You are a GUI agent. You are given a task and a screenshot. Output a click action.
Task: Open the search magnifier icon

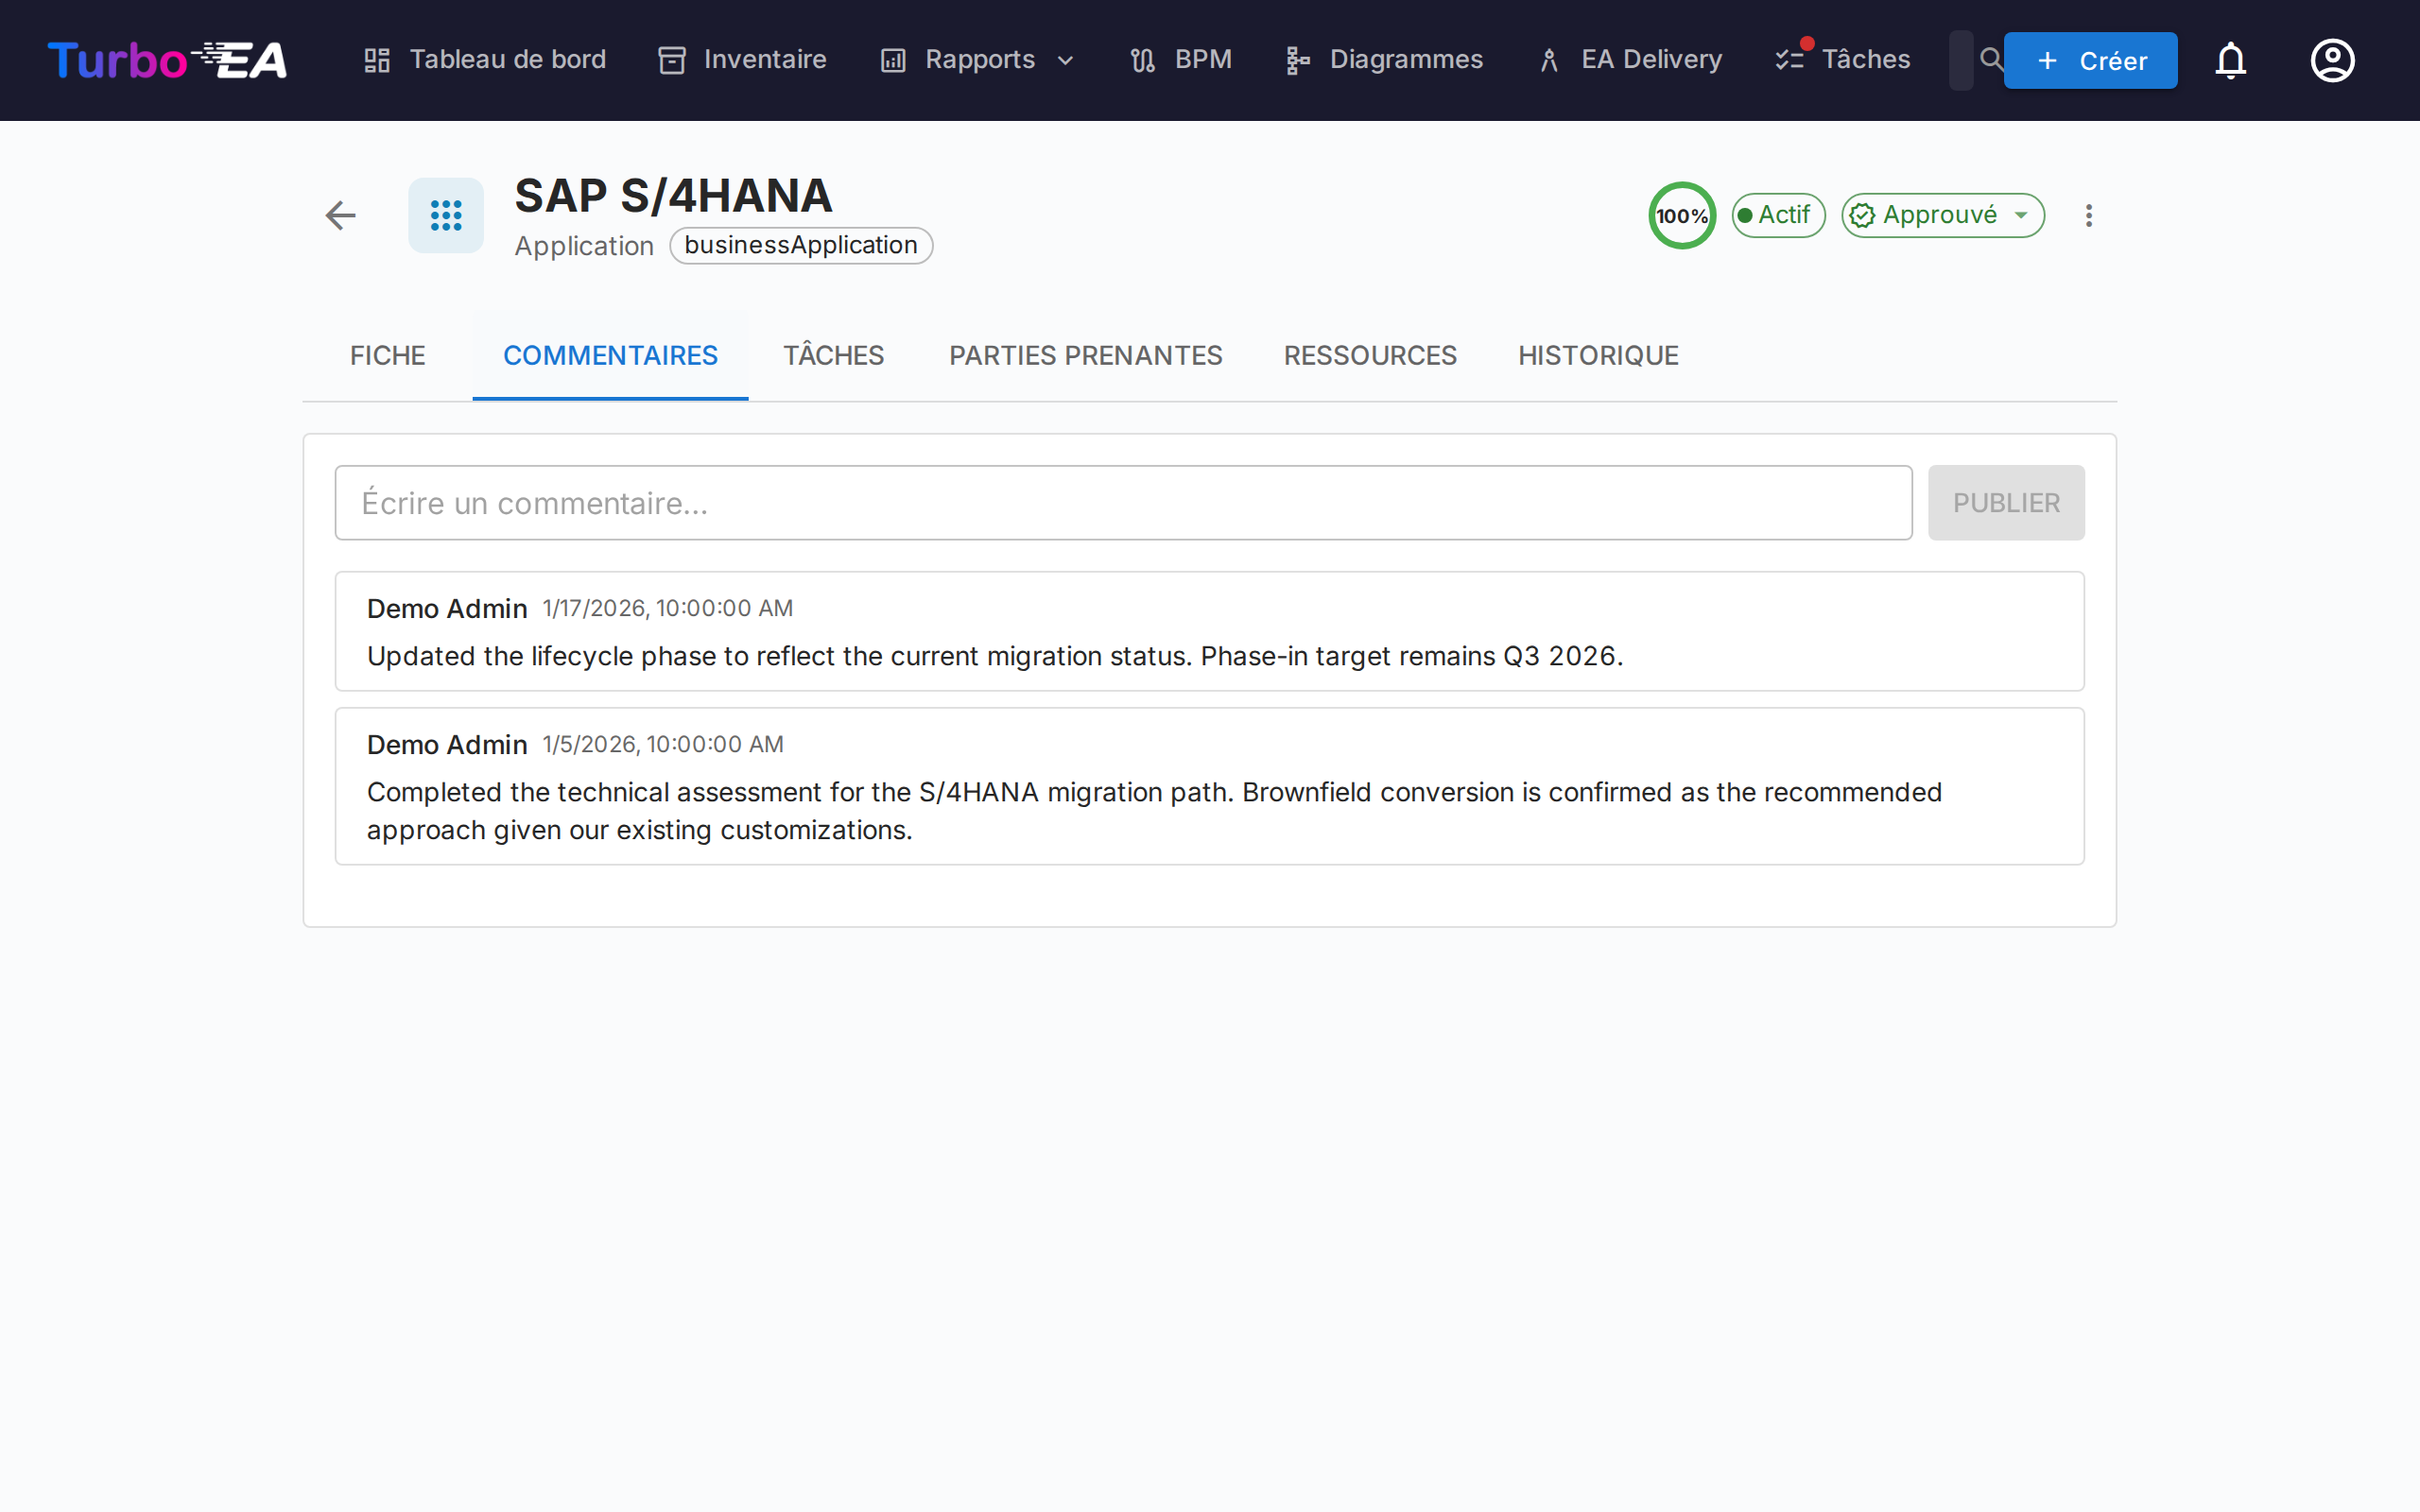pyautogui.click(x=1991, y=60)
